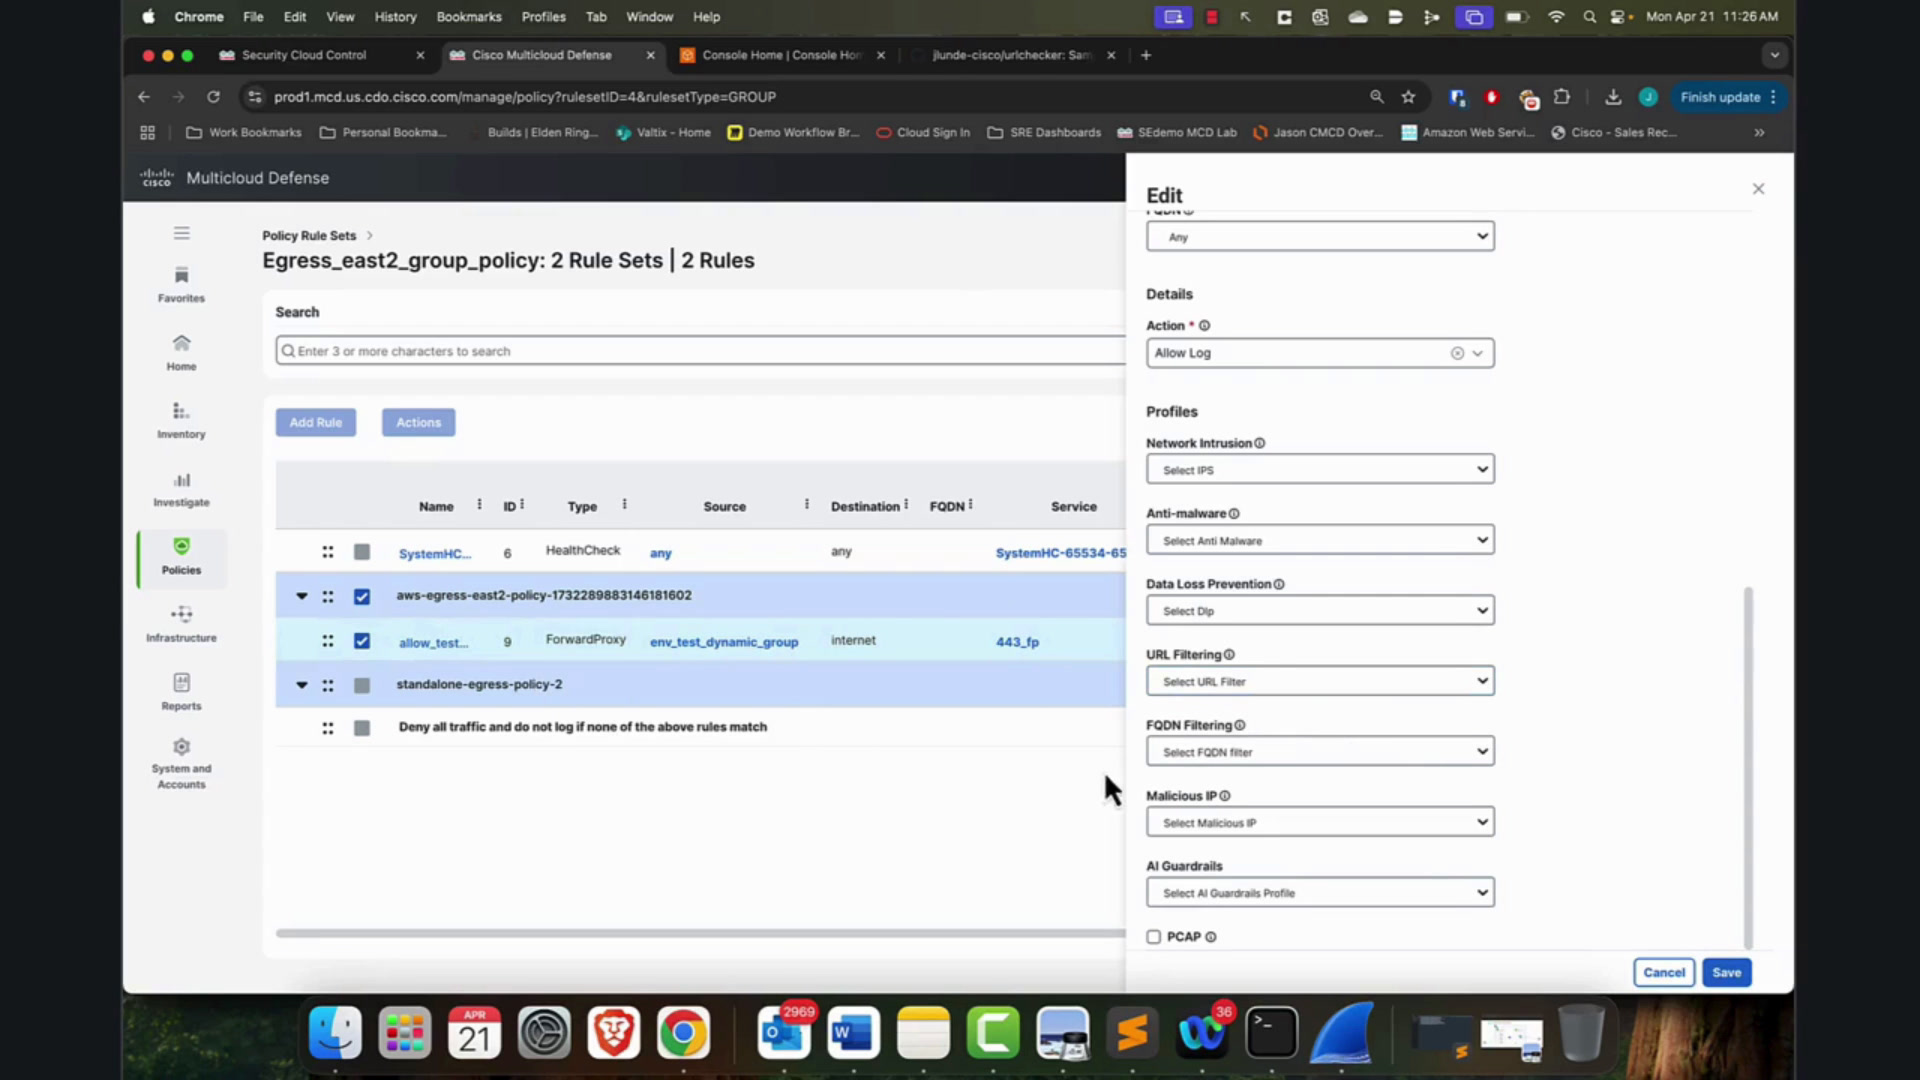Open the Favorites sidebar icon

[x=181, y=284]
